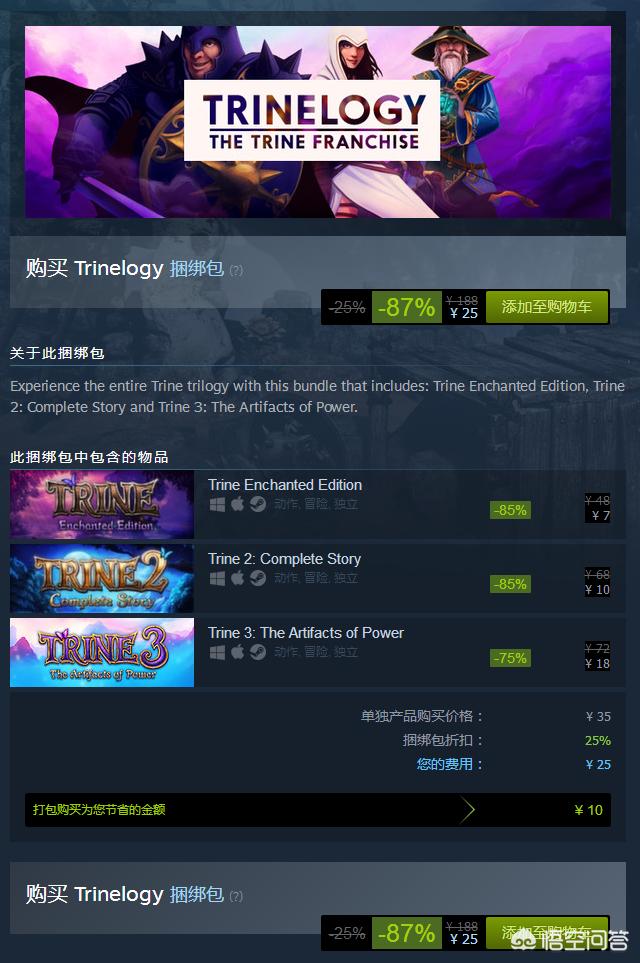This screenshot has width=640, height=963.
Task: Click Trine Enchanted Edition thumbnail
Action: click(x=102, y=504)
